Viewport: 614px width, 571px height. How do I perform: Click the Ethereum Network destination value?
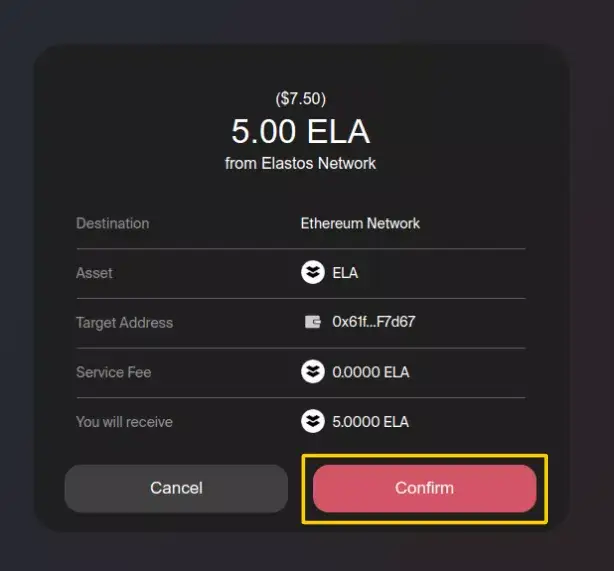[x=360, y=223]
